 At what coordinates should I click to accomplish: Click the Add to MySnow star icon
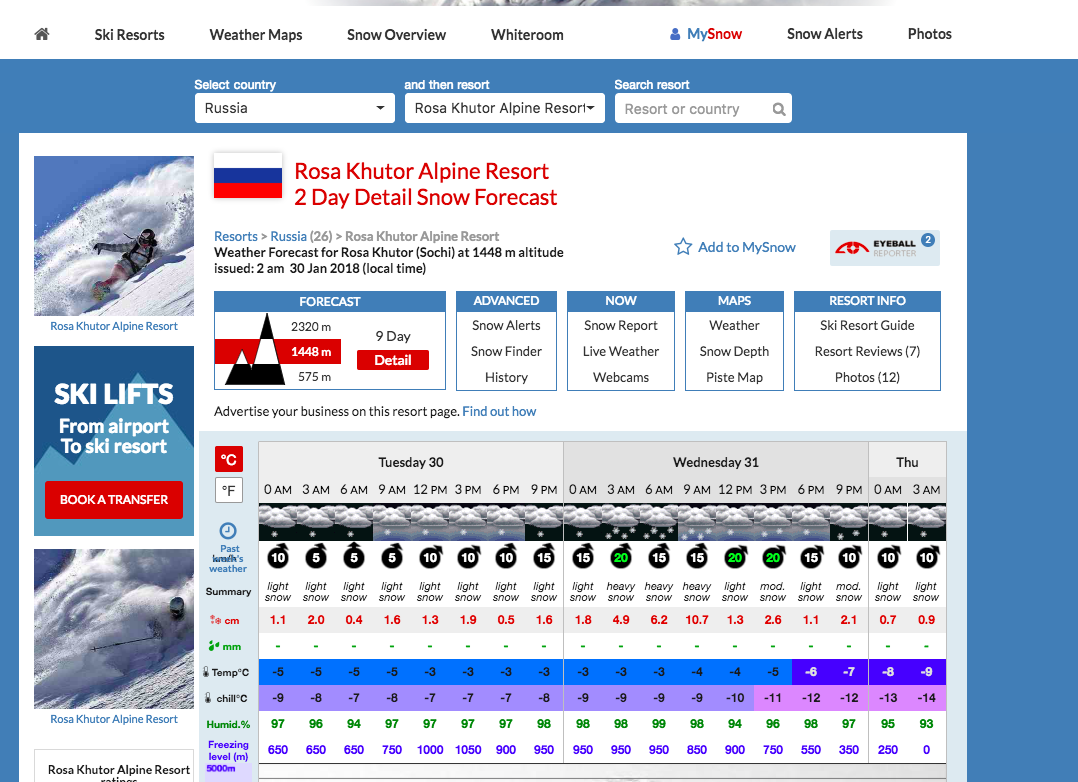pyautogui.click(x=683, y=247)
